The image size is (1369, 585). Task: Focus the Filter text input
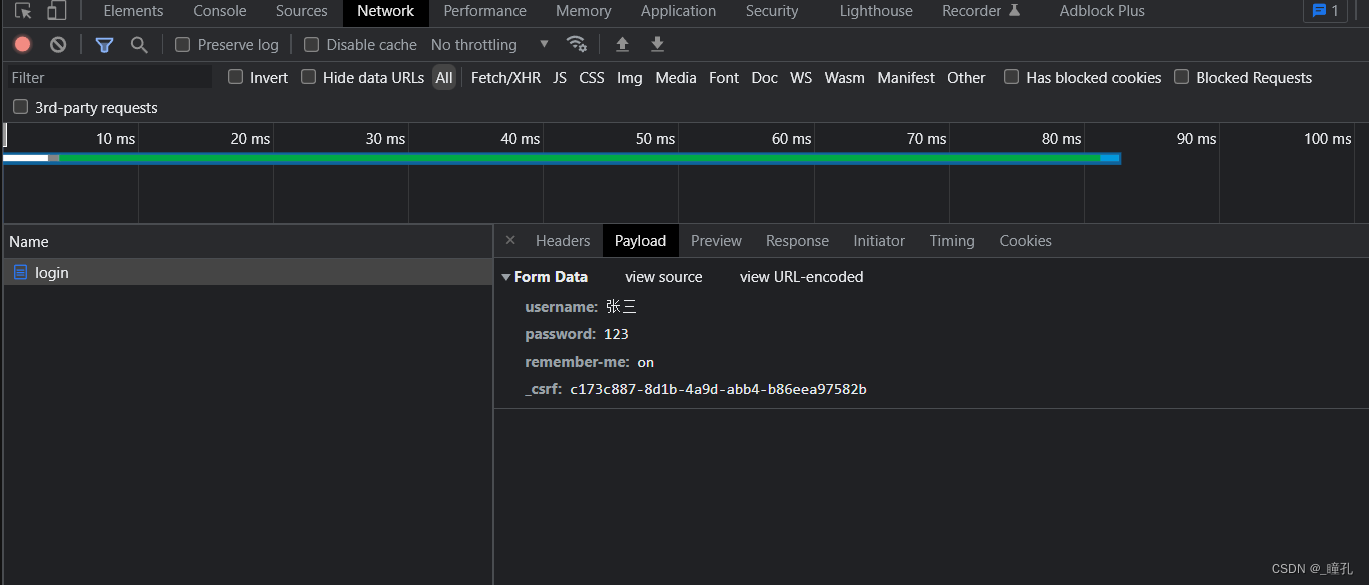[108, 77]
